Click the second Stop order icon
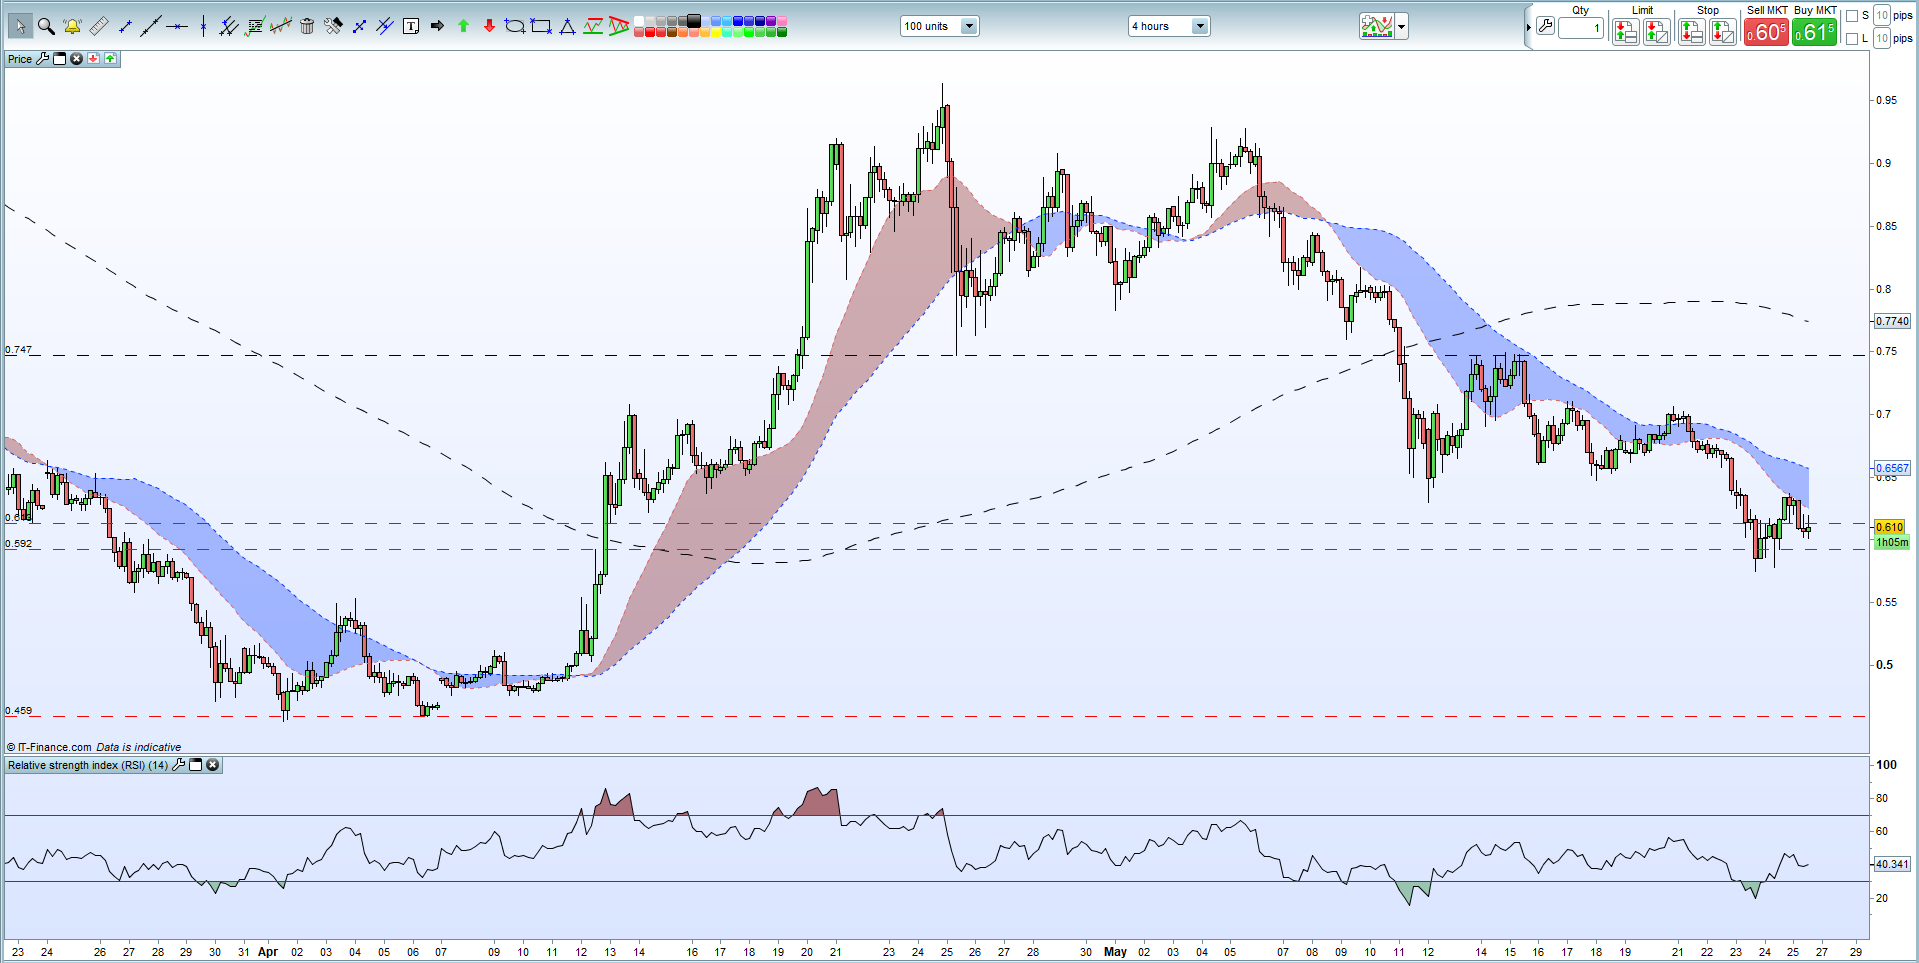This screenshot has height=963, width=1919. [x=1723, y=32]
